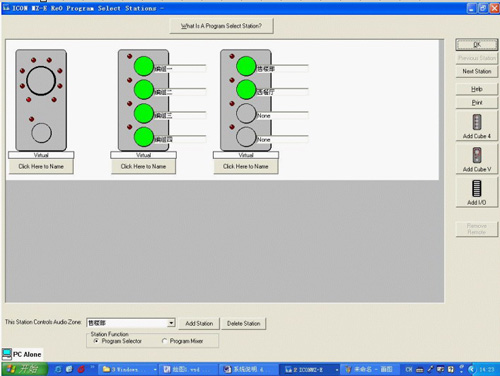Click the Add Station button
The height and width of the screenshot is (376, 500).
199,323
